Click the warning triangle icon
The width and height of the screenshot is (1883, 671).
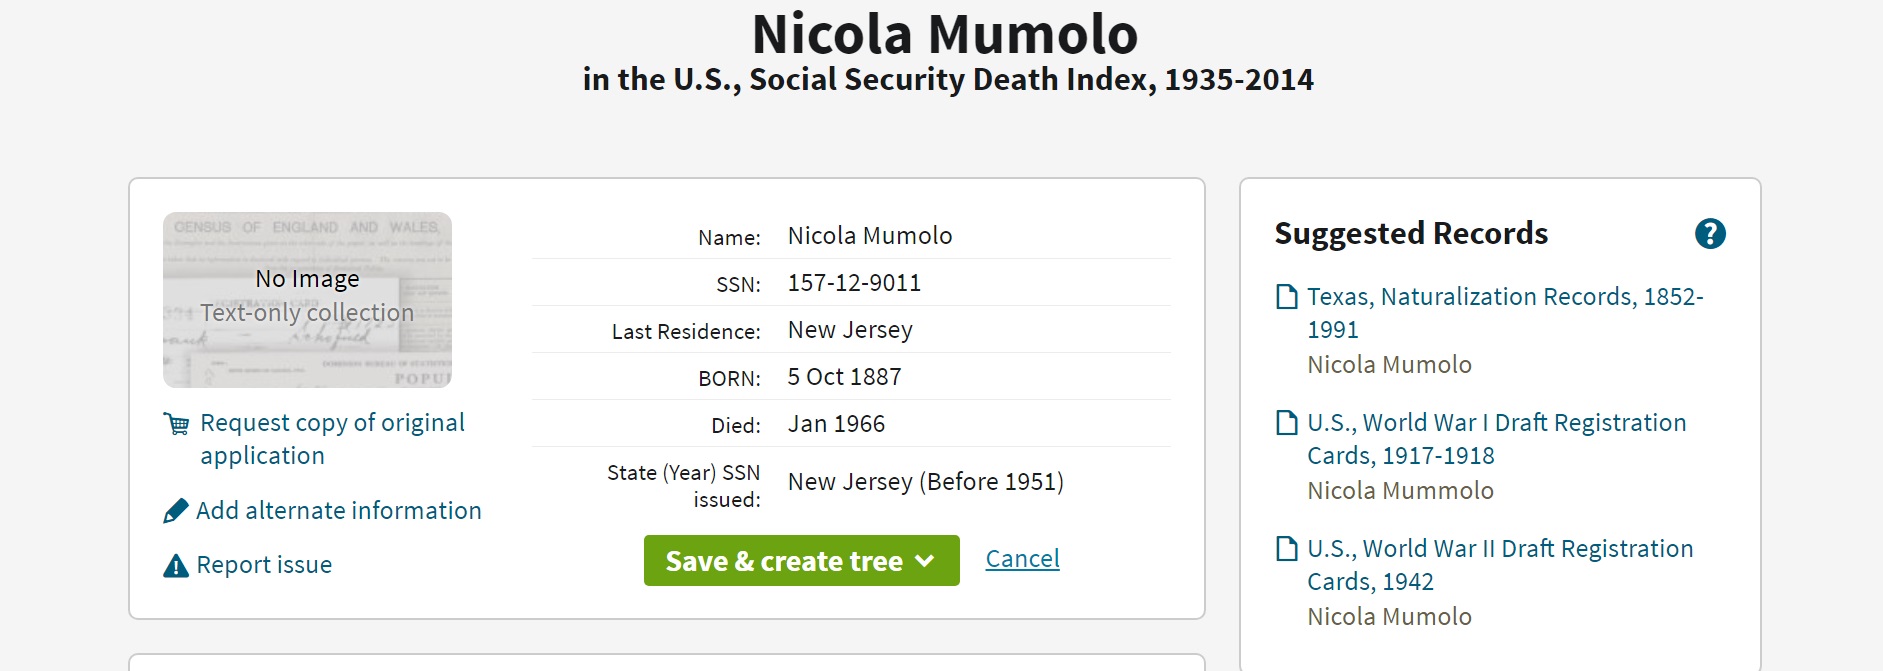click(176, 566)
